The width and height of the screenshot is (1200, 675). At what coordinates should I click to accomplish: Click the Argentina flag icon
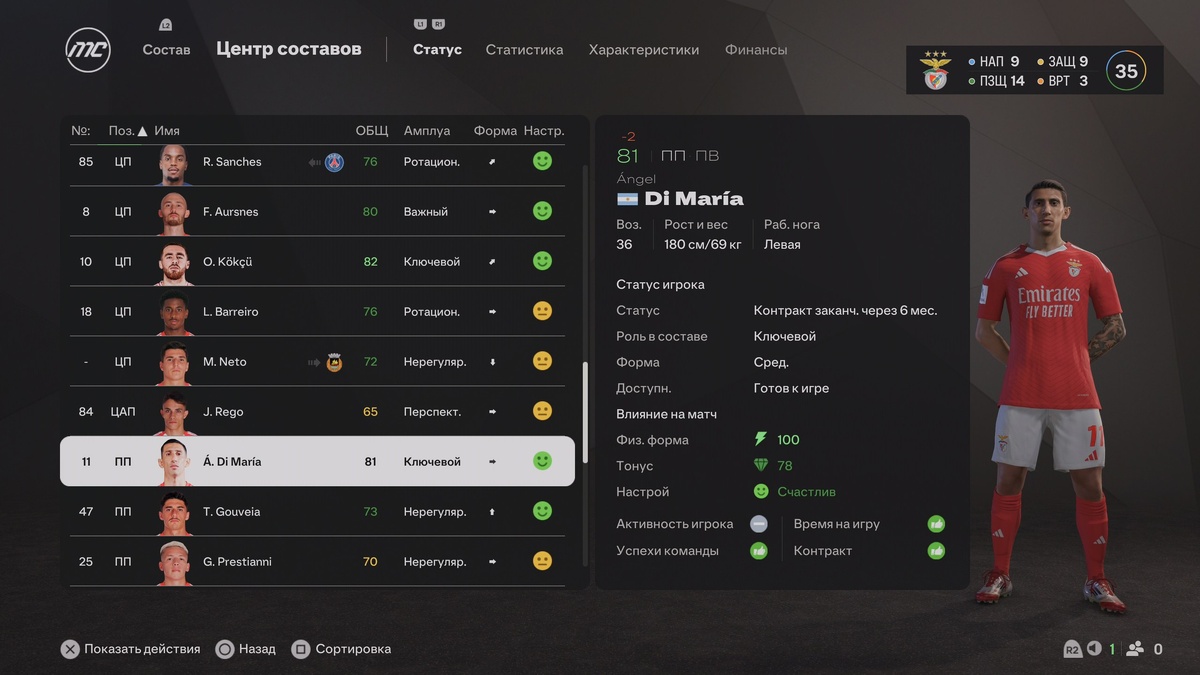(628, 199)
